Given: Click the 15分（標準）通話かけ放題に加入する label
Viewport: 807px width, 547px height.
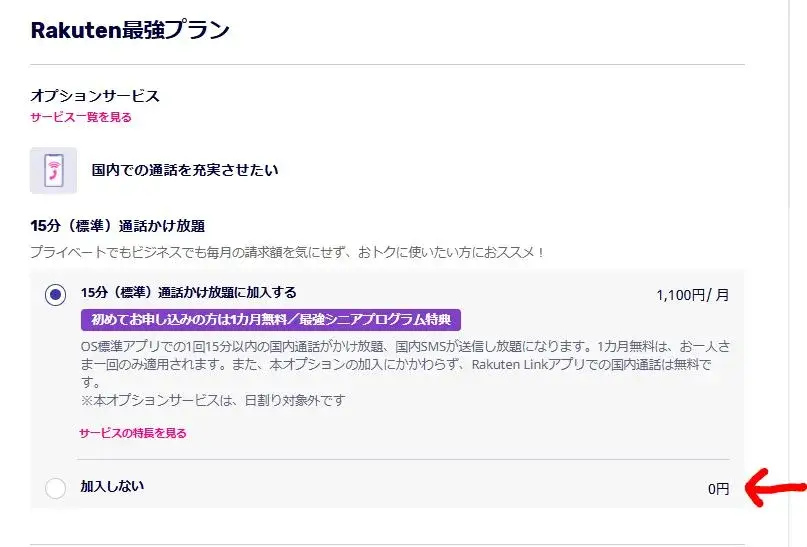Looking at the screenshot, I should coord(189,292).
